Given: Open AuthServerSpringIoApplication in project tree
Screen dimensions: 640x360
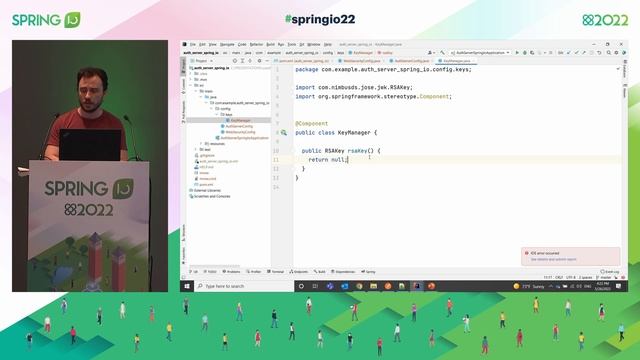Looking at the screenshot, I should pyautogui.click(x=242, y=138).
